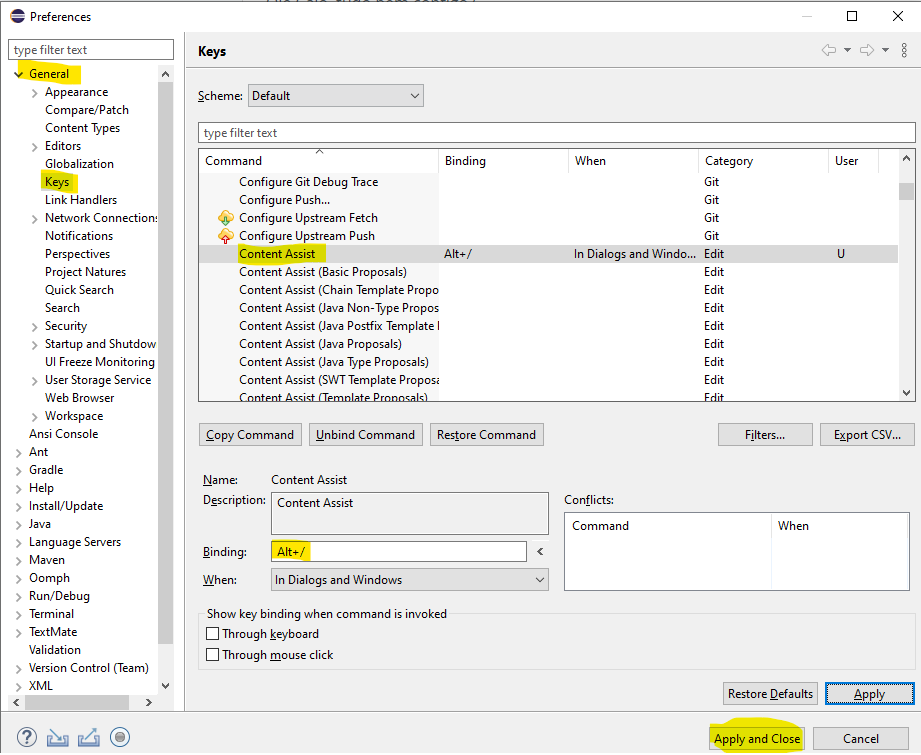Click the Copy Command button
Viewport: 921px width, 755px height.
point(250,435)
